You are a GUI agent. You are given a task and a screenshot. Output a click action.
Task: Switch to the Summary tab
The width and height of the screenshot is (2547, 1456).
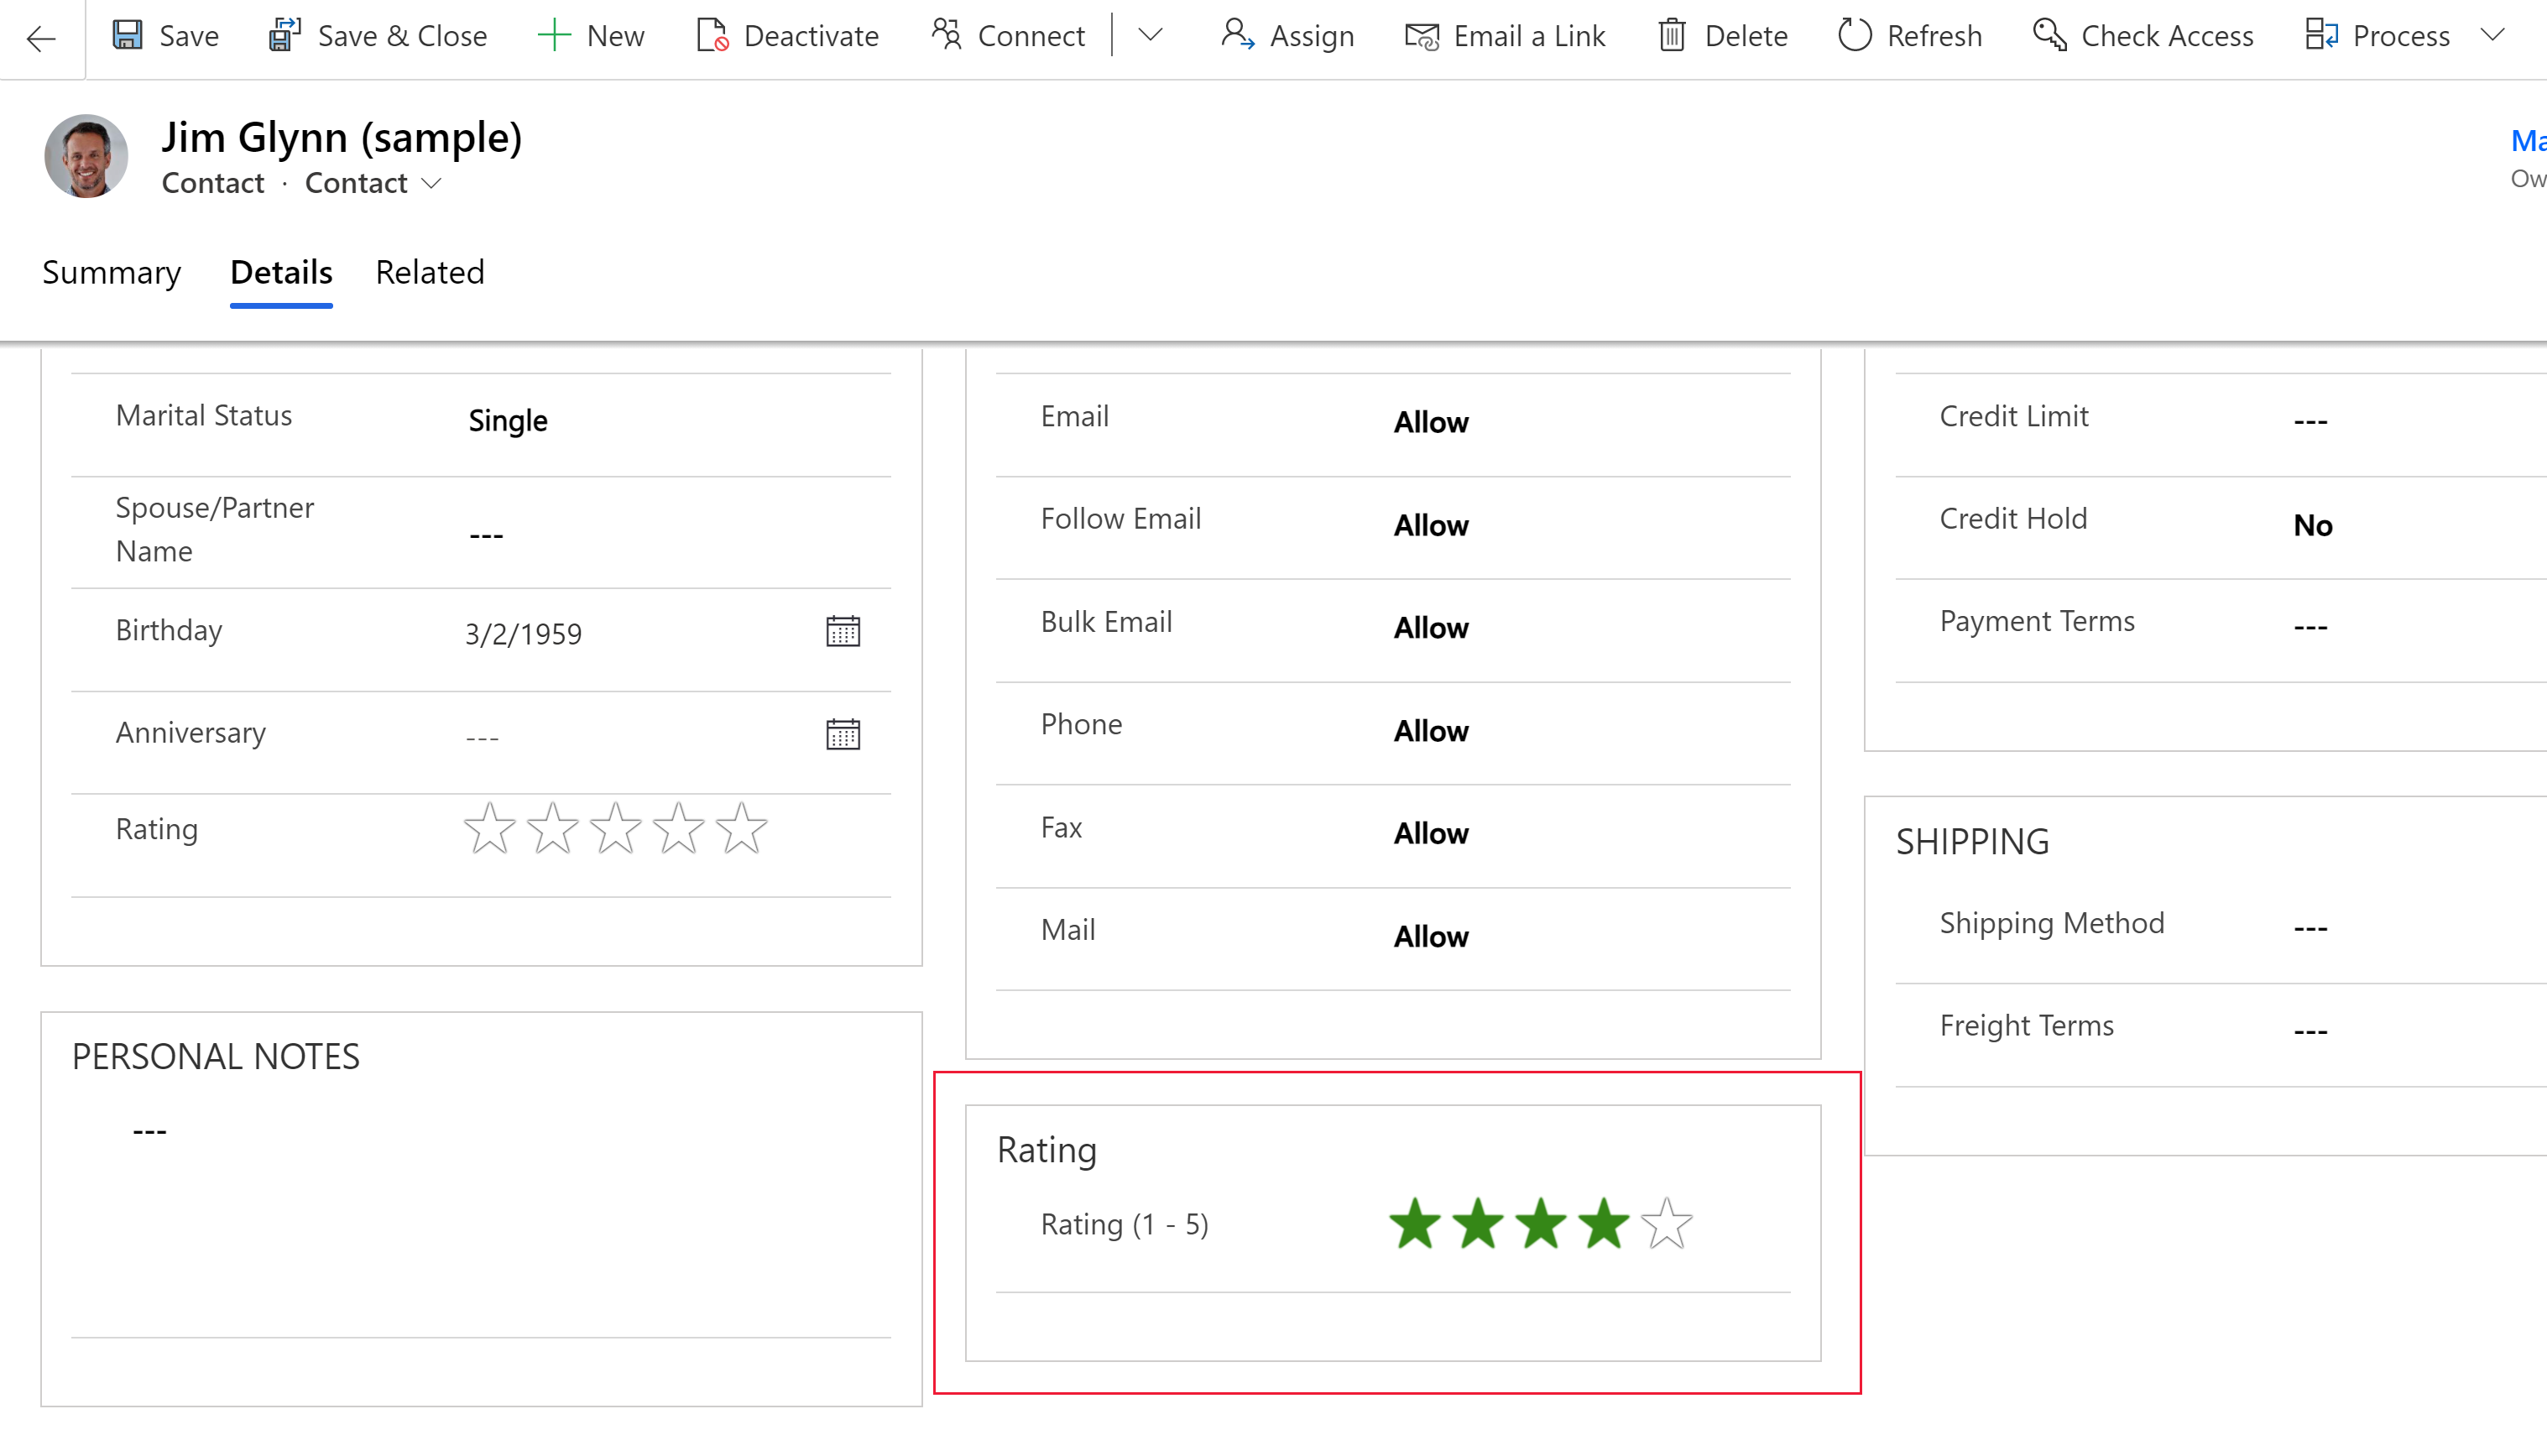[x=110, y=271]
